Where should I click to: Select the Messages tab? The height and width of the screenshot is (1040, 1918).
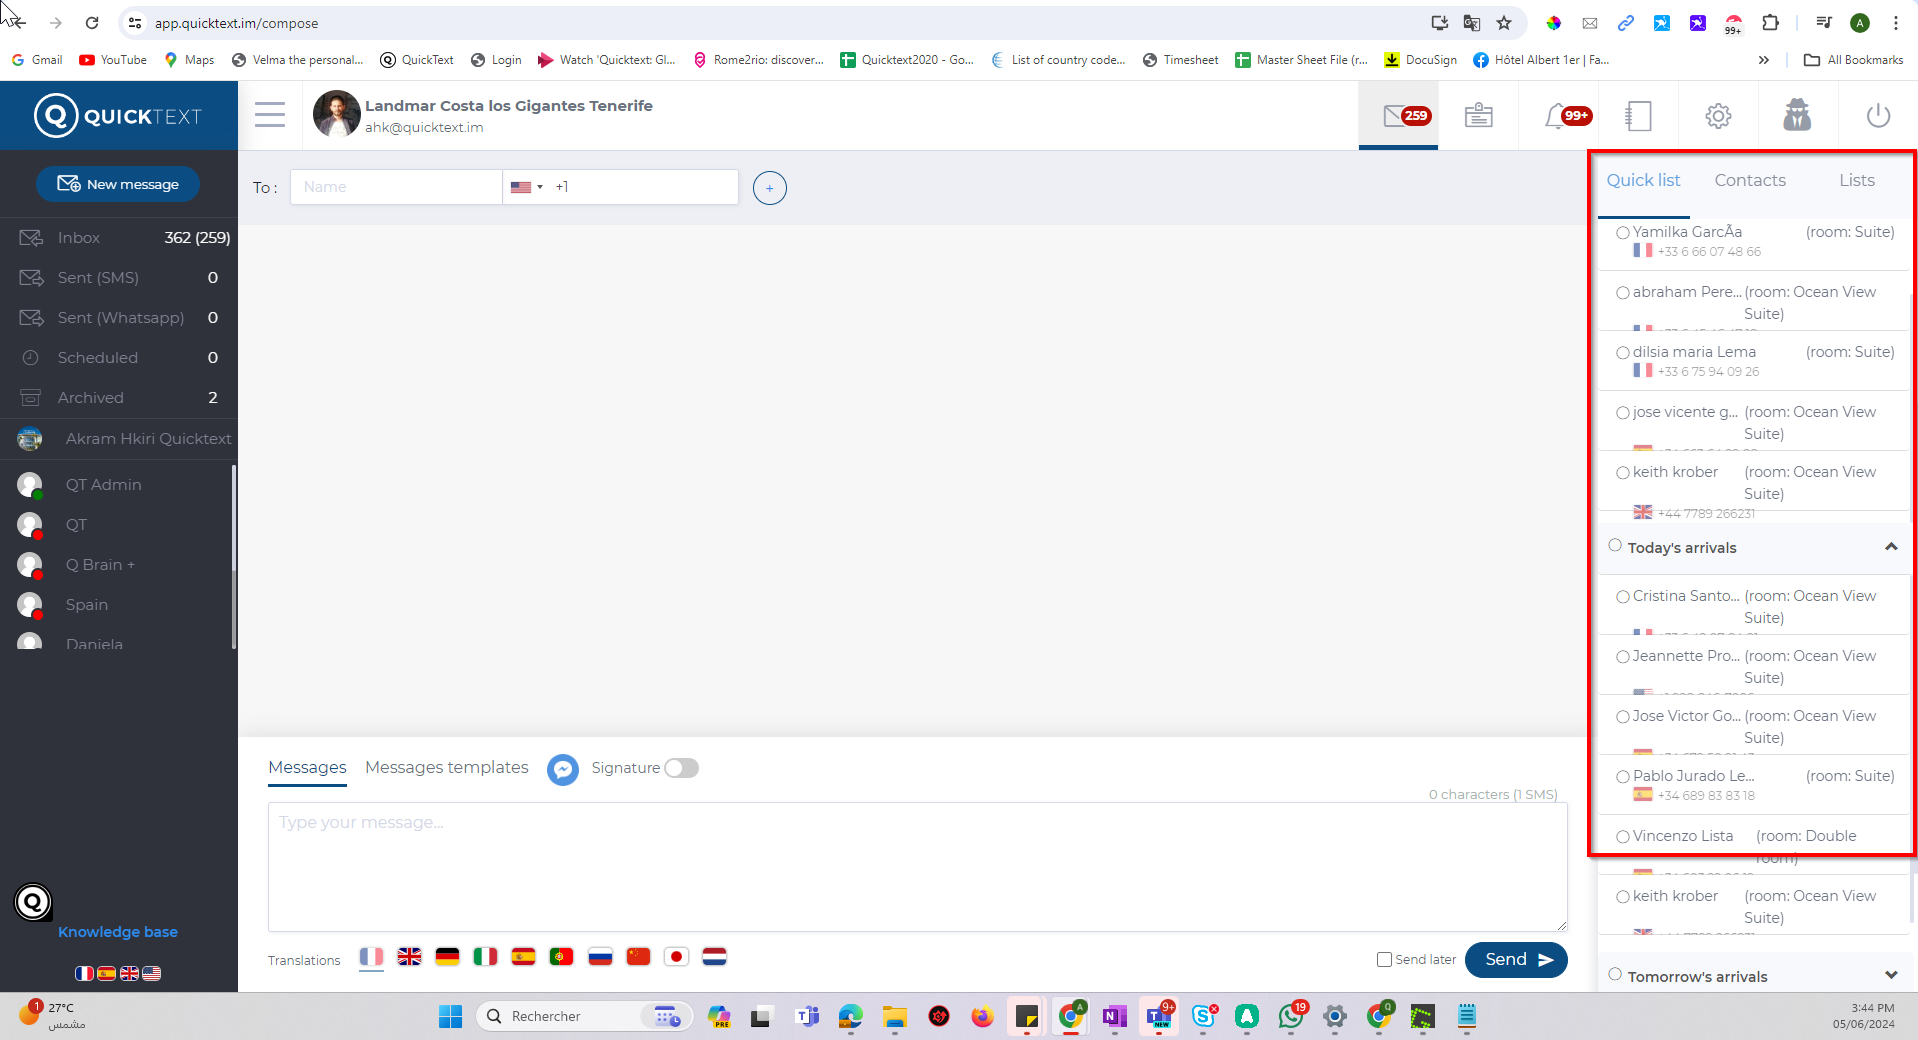click(307, 768)
